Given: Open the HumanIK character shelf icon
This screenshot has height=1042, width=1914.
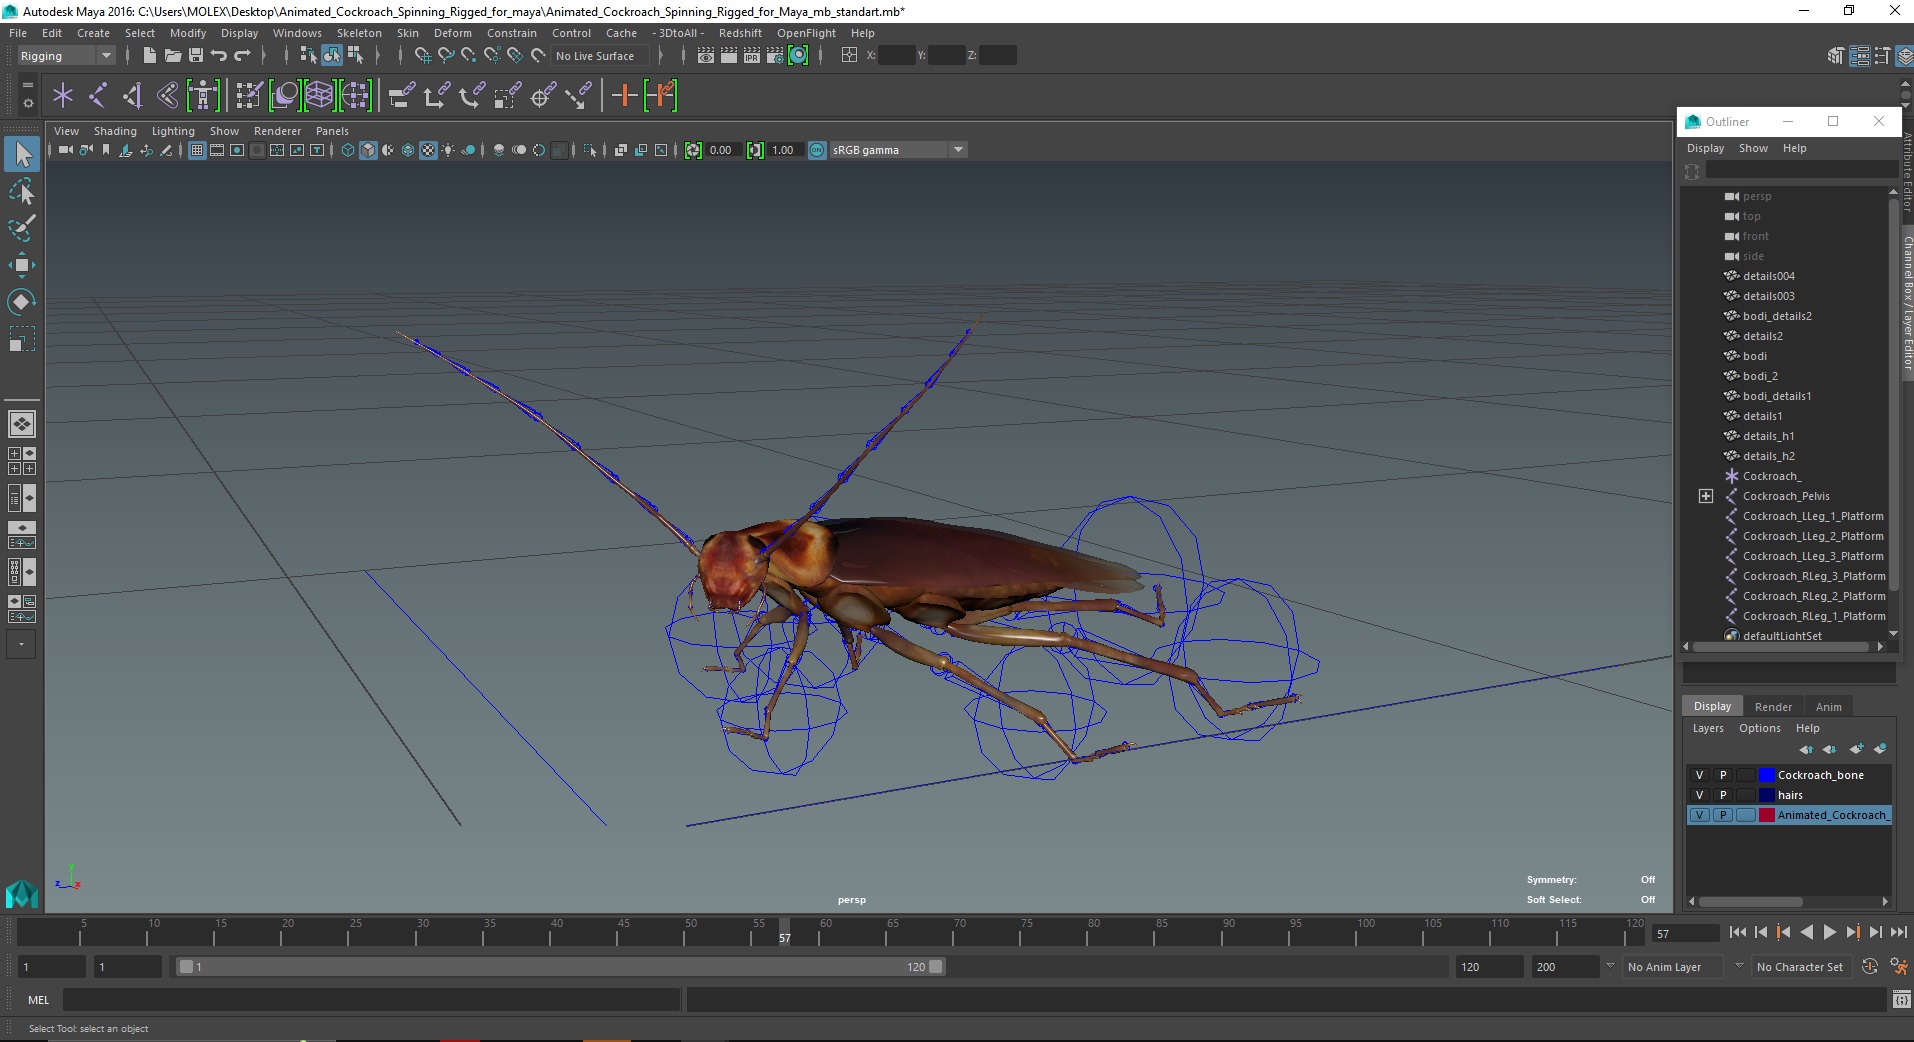Looking at the screenshot, I should pyautogui.click(x=203, y=96).
